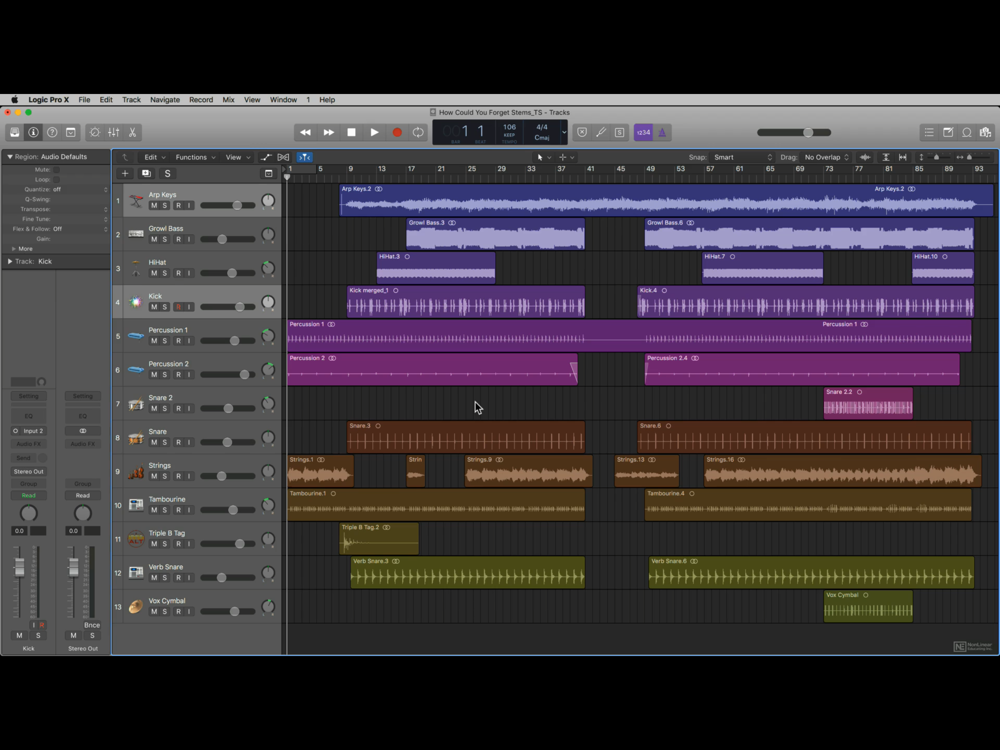The image size is (1000, 750).
Task: Click the Play button in the transport
Action: [374, 132]
